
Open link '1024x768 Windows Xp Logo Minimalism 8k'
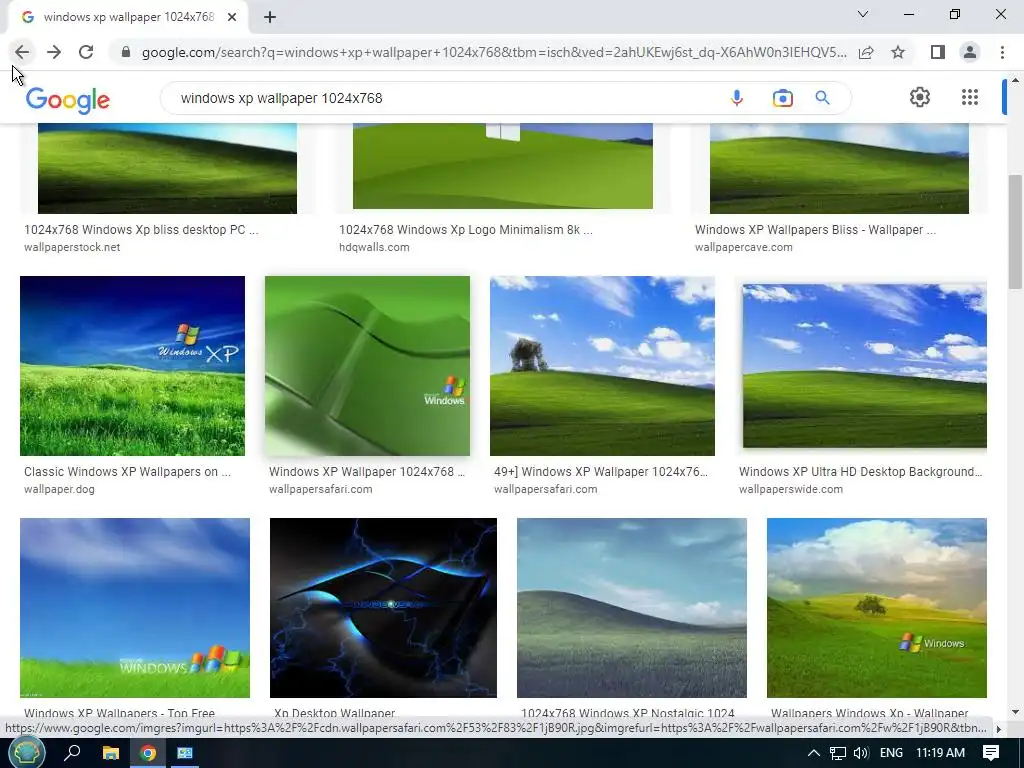click(x=466, y=230)
